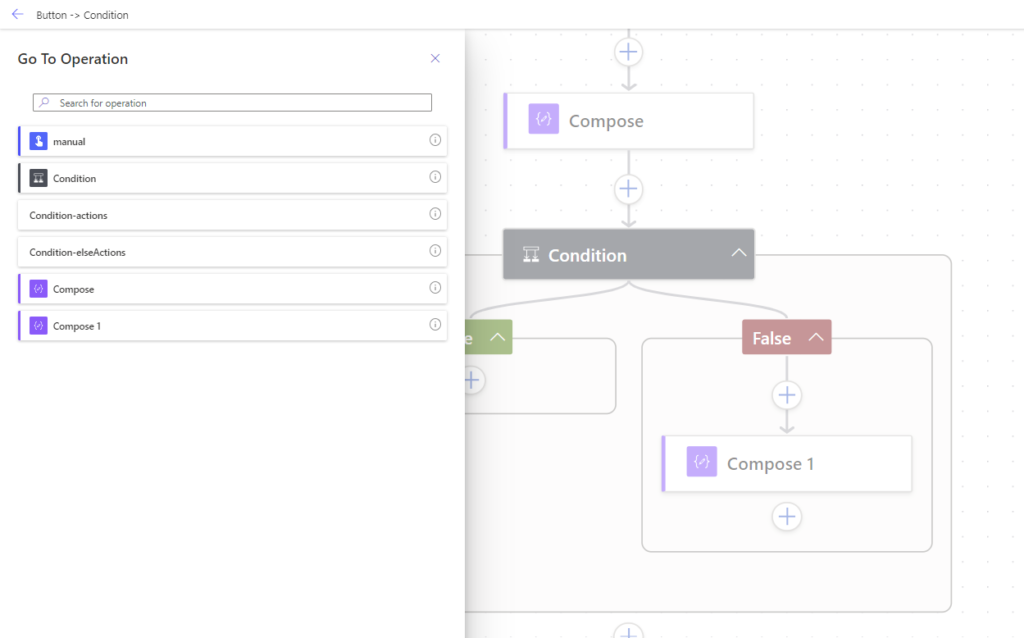This screenshot has width=1024, height=638.
Task: Click the magnifier icon in the search box
Action: point(44,103)
